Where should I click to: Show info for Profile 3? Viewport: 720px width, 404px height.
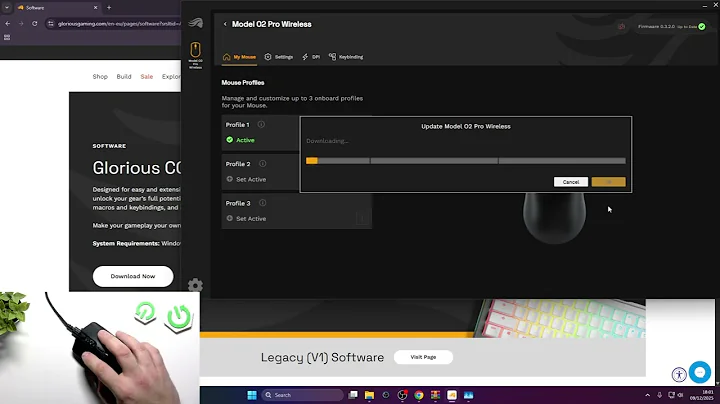[x=262, y=203]
